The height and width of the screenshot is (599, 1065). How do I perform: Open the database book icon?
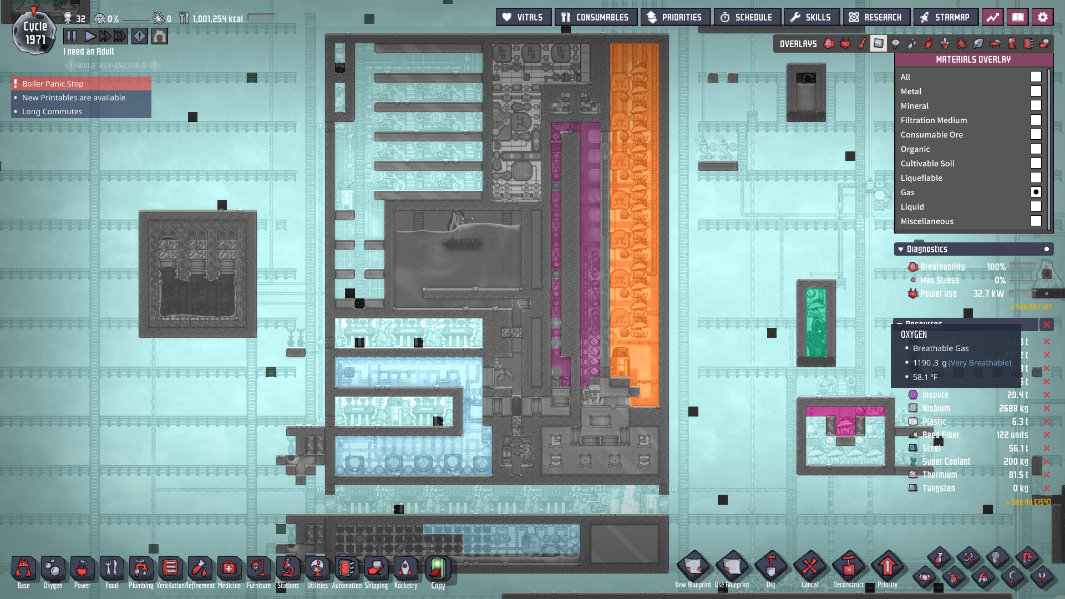(1017, 17)
